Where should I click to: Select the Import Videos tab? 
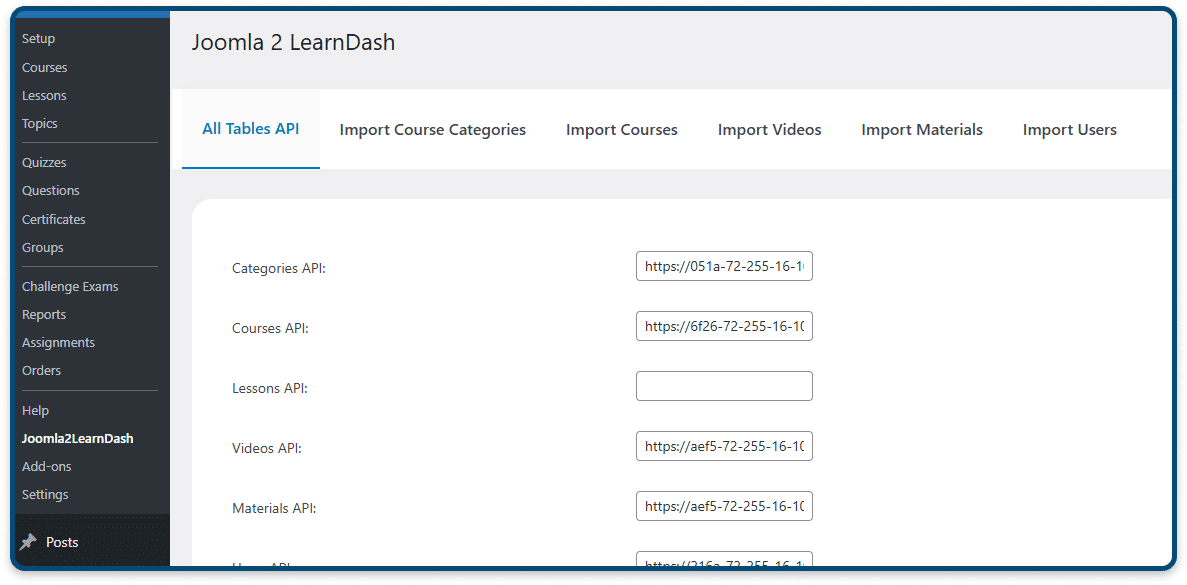(769, 129)
